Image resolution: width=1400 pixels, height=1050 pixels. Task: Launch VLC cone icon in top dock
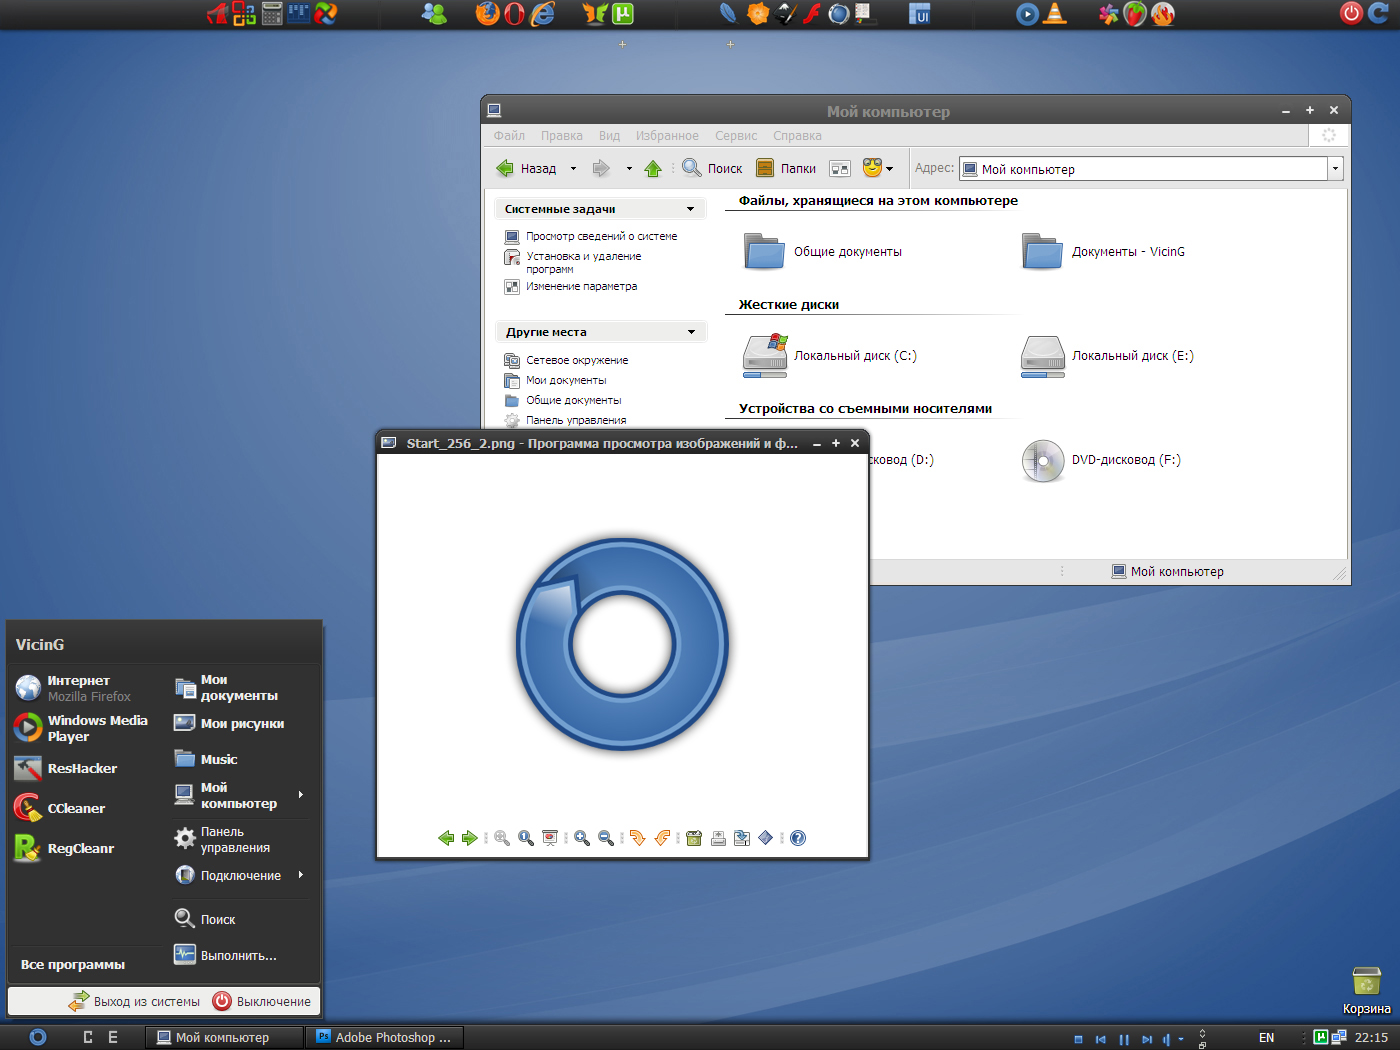pyautogui.click(x=1055, y=14)
